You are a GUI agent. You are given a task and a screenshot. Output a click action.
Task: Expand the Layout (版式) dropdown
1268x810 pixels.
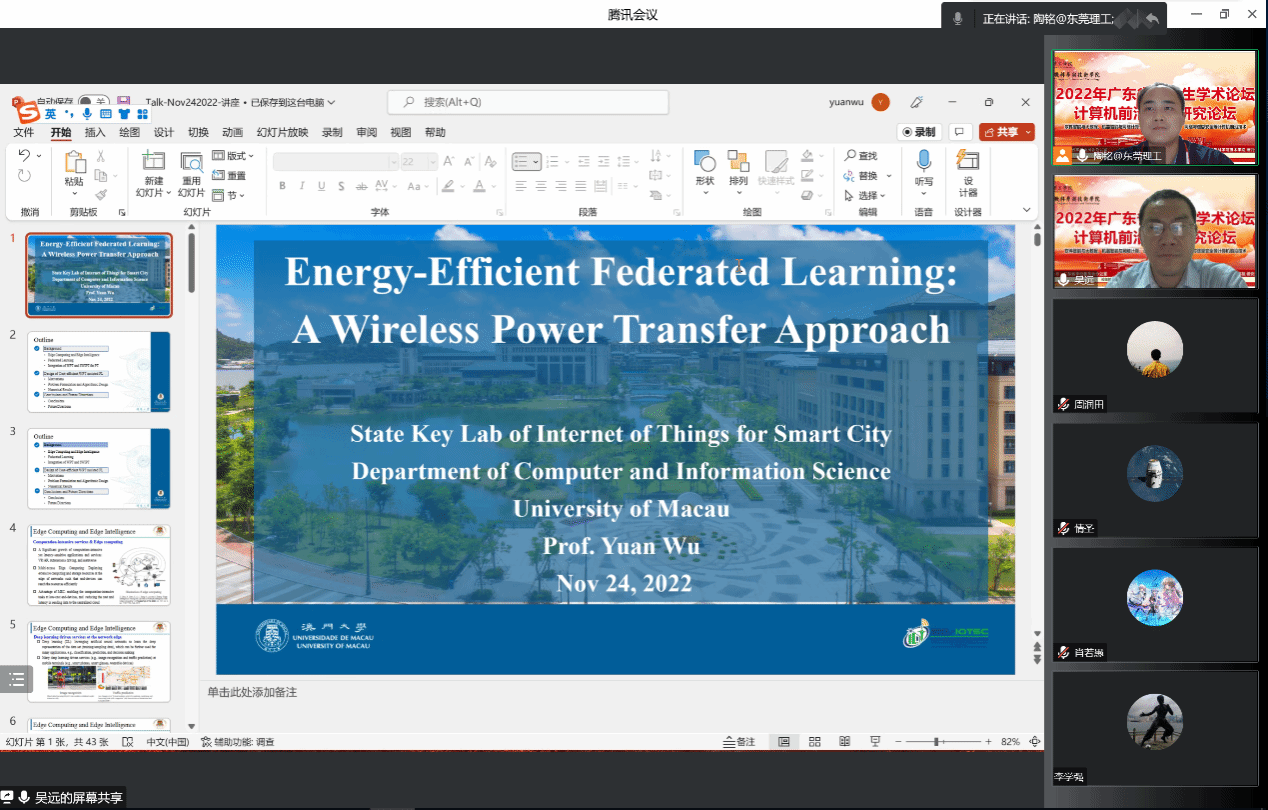(234, 156)
